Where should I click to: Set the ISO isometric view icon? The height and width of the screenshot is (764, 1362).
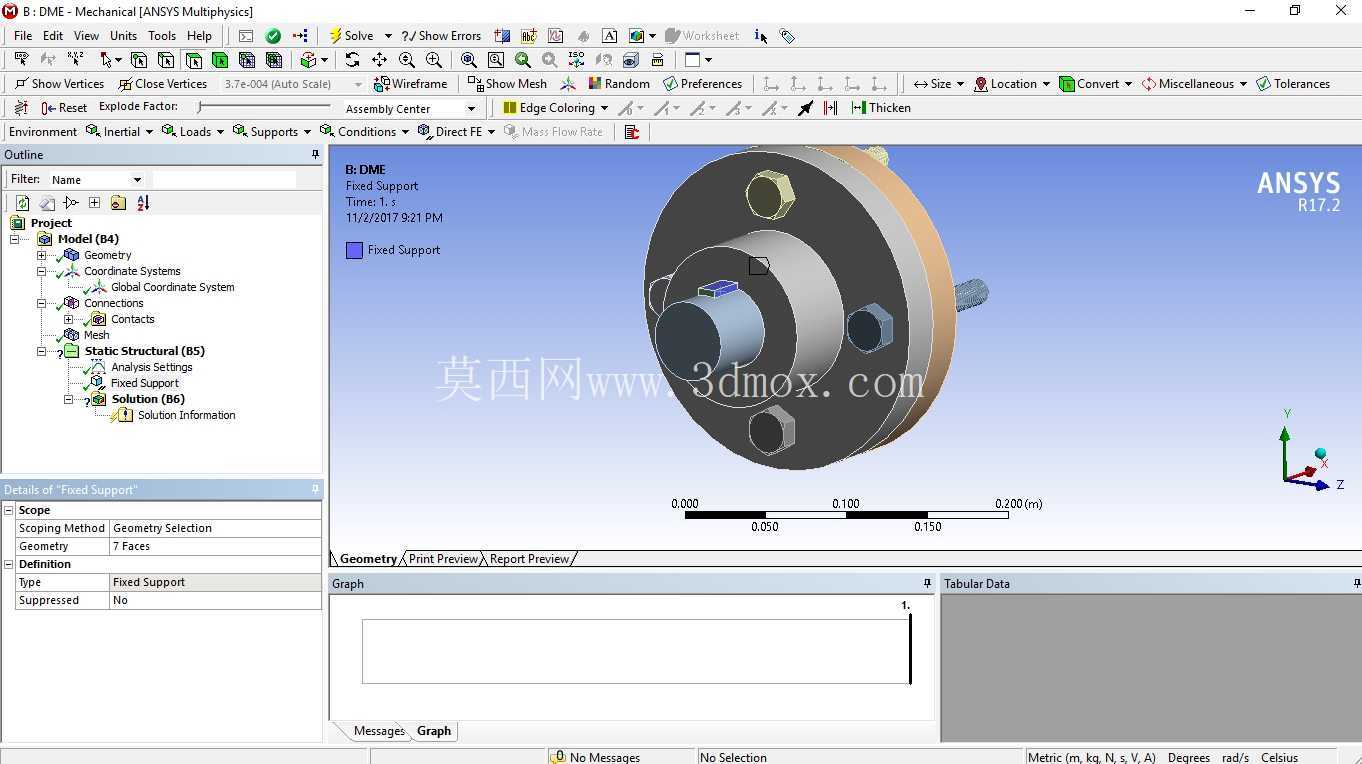576,60
